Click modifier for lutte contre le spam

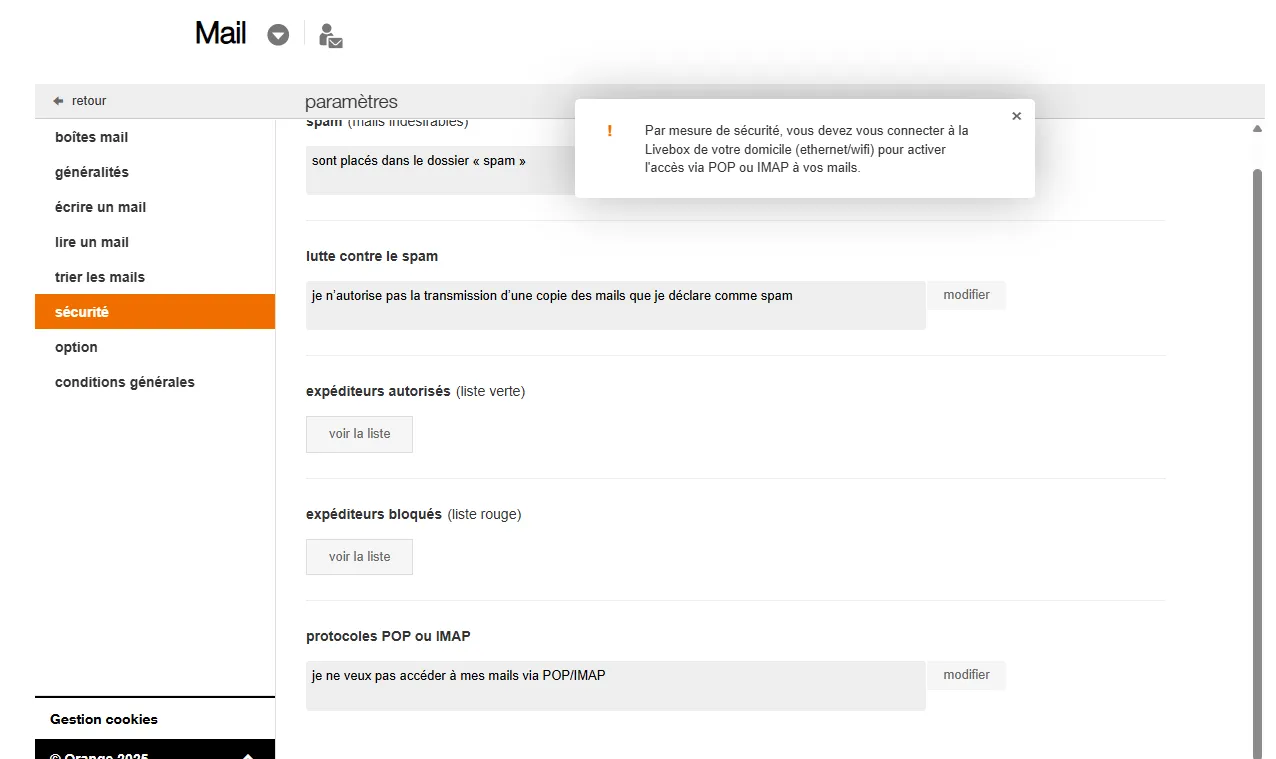[x=966, y=295]
